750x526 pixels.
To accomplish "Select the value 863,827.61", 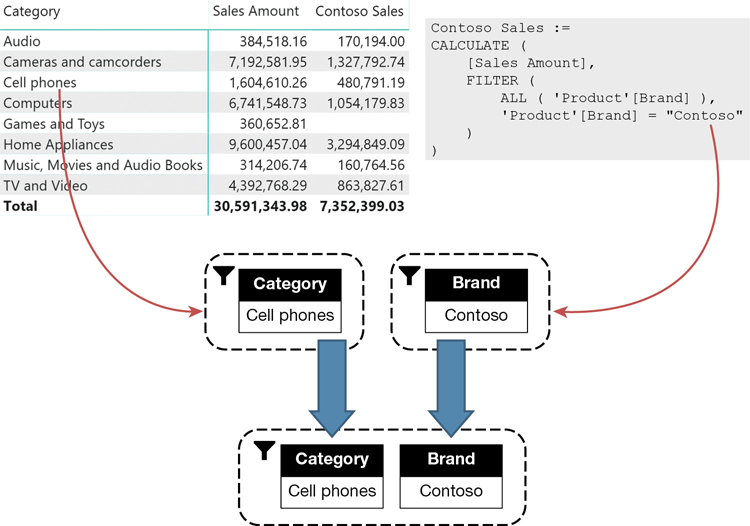I will click(x=371, y=186).
